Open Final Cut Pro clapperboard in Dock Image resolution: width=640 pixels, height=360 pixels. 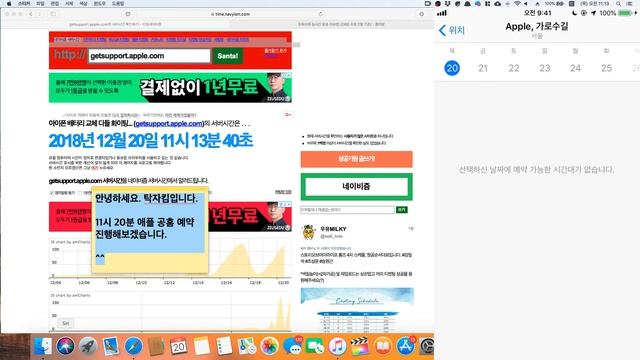pos(360,347)
